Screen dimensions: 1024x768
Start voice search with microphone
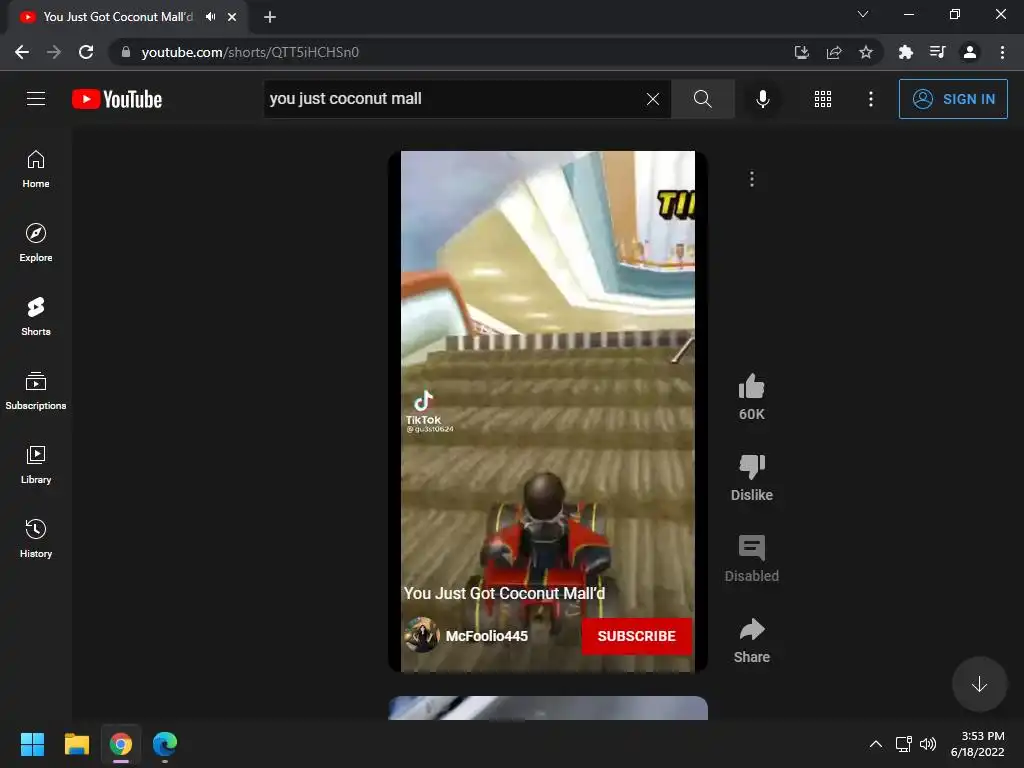[x=762, y=99]
